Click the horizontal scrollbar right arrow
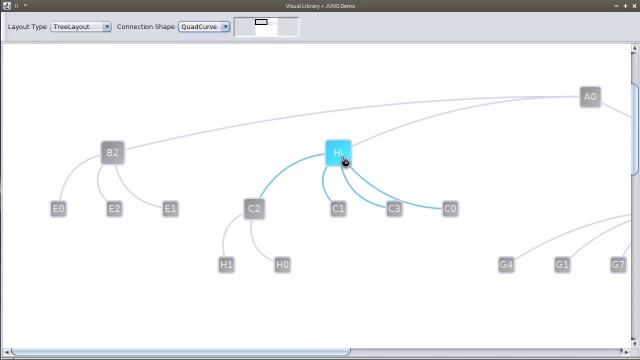This screenshot has width=640, height=360. (x=626, y=352)
